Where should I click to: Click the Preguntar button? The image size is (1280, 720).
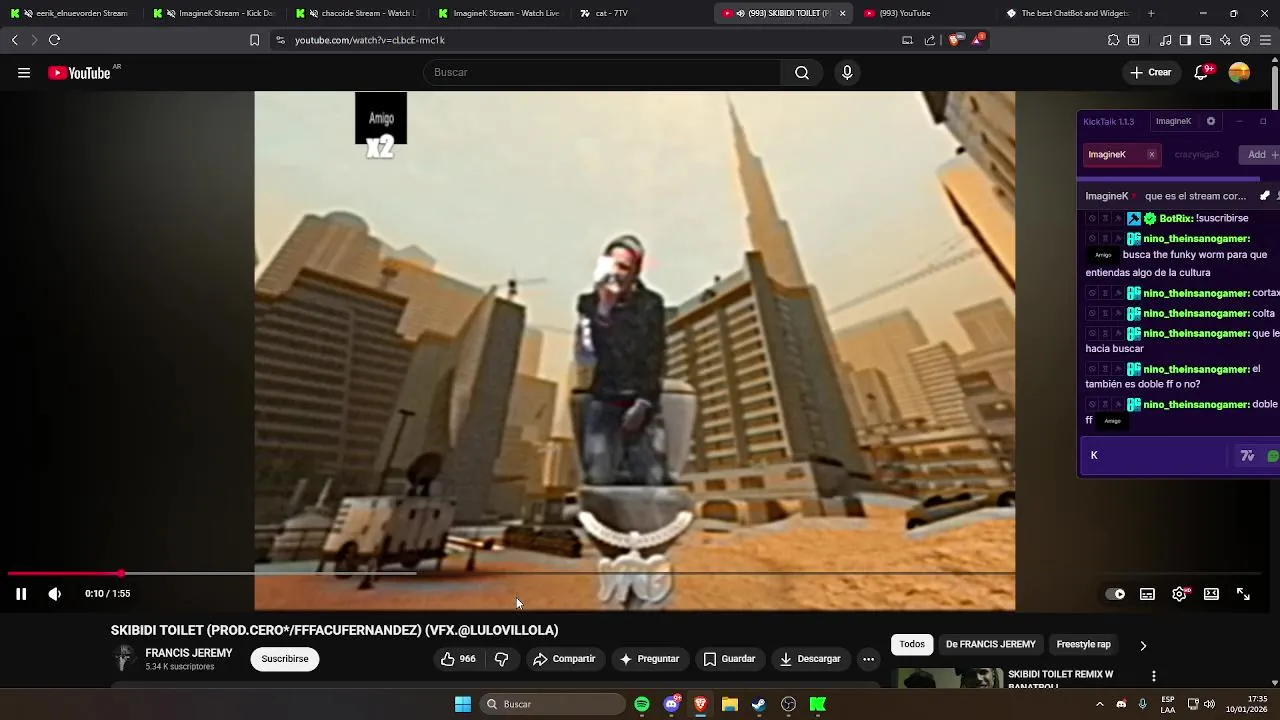tap(649, 659)
